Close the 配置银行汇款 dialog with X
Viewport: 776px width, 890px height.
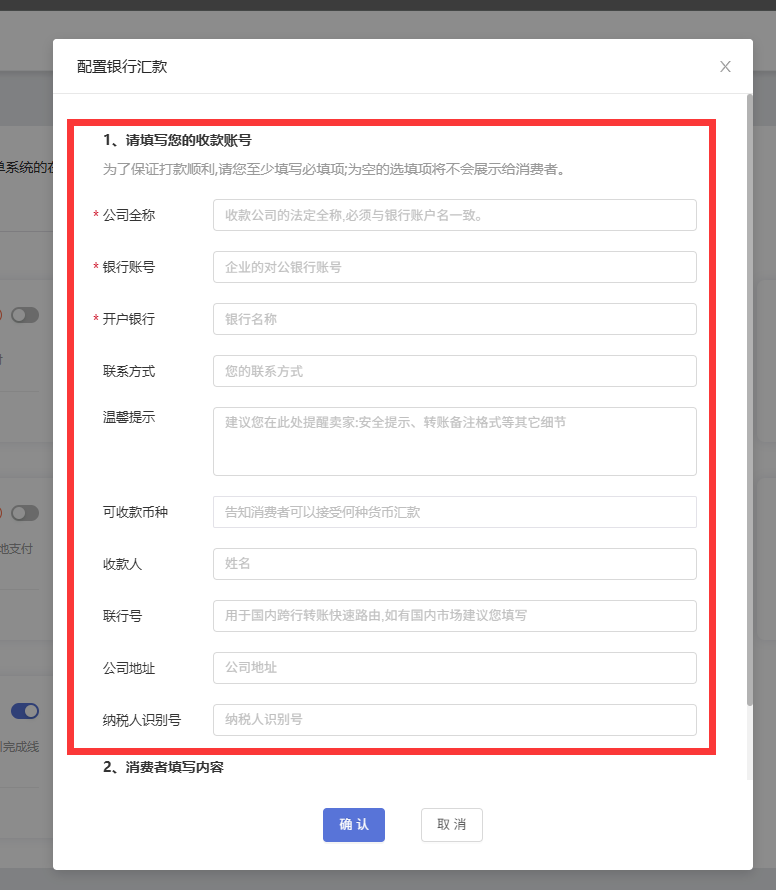click(725, 66)
